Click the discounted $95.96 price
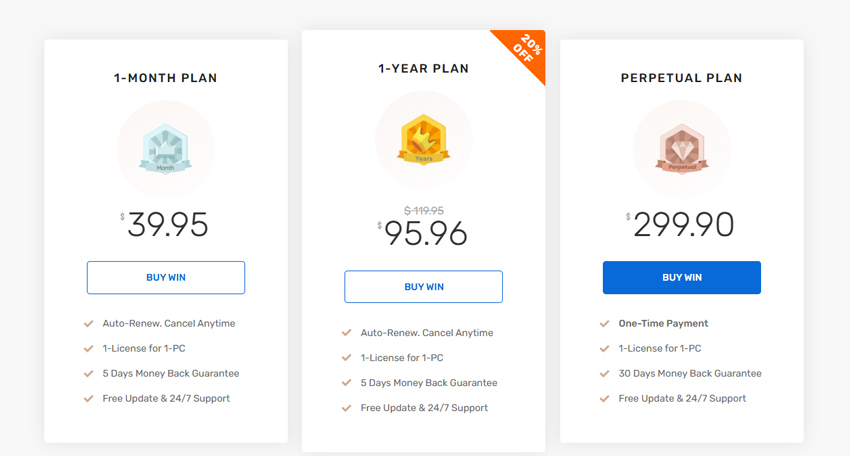The height and width of the screenshot is (456, 850). (422, 234)
